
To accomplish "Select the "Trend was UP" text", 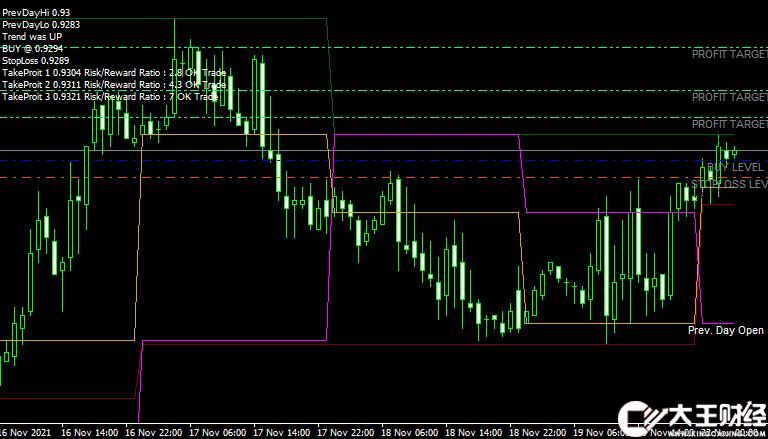I will (32, 36).
